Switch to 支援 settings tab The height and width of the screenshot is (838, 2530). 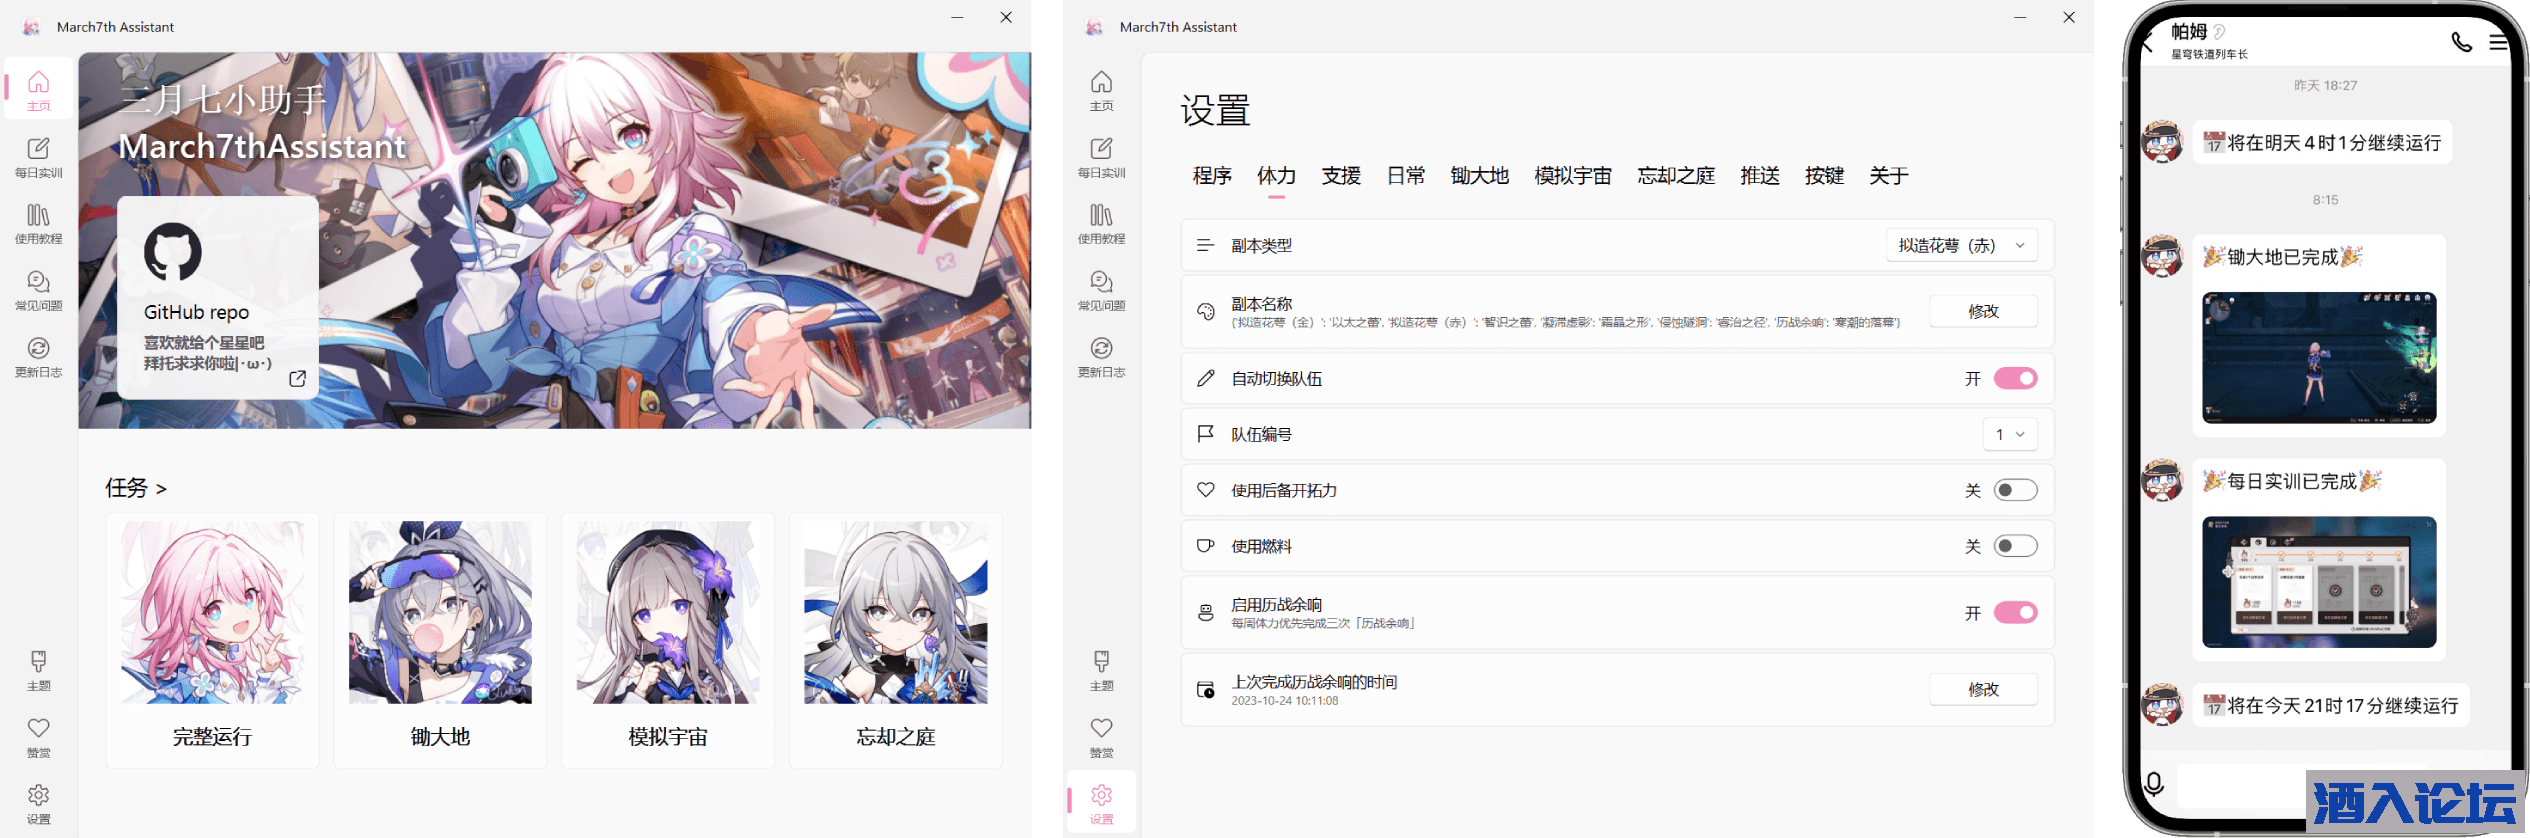tap(1341, 176)
